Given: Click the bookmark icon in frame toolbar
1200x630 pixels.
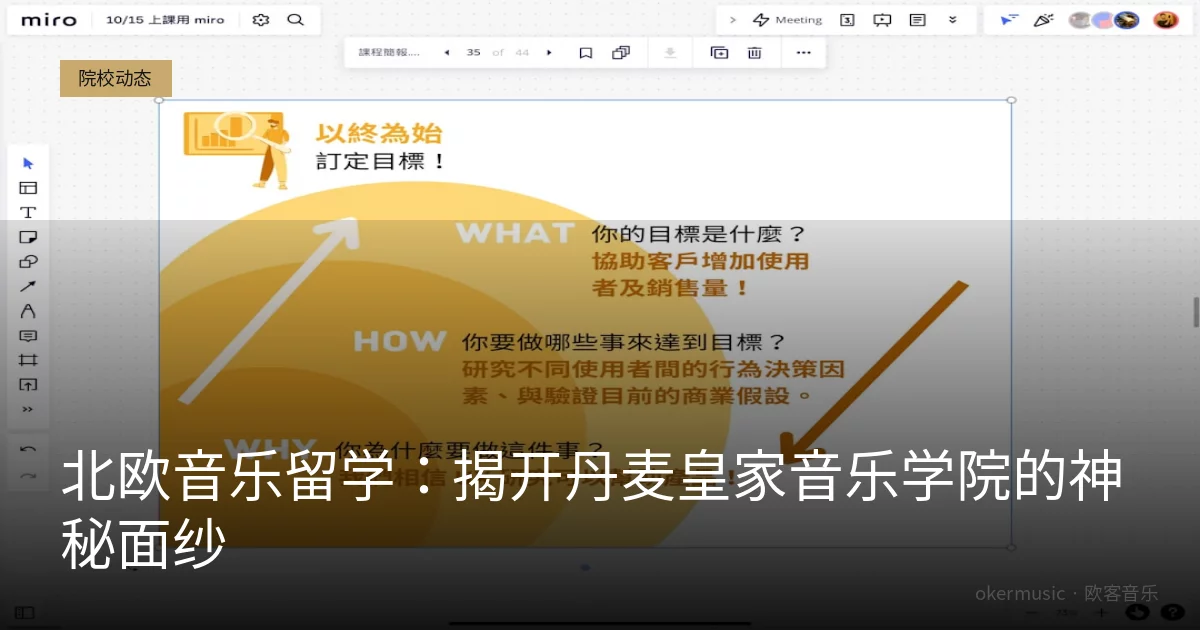Looking at the screenshot, I should (586, 53).
